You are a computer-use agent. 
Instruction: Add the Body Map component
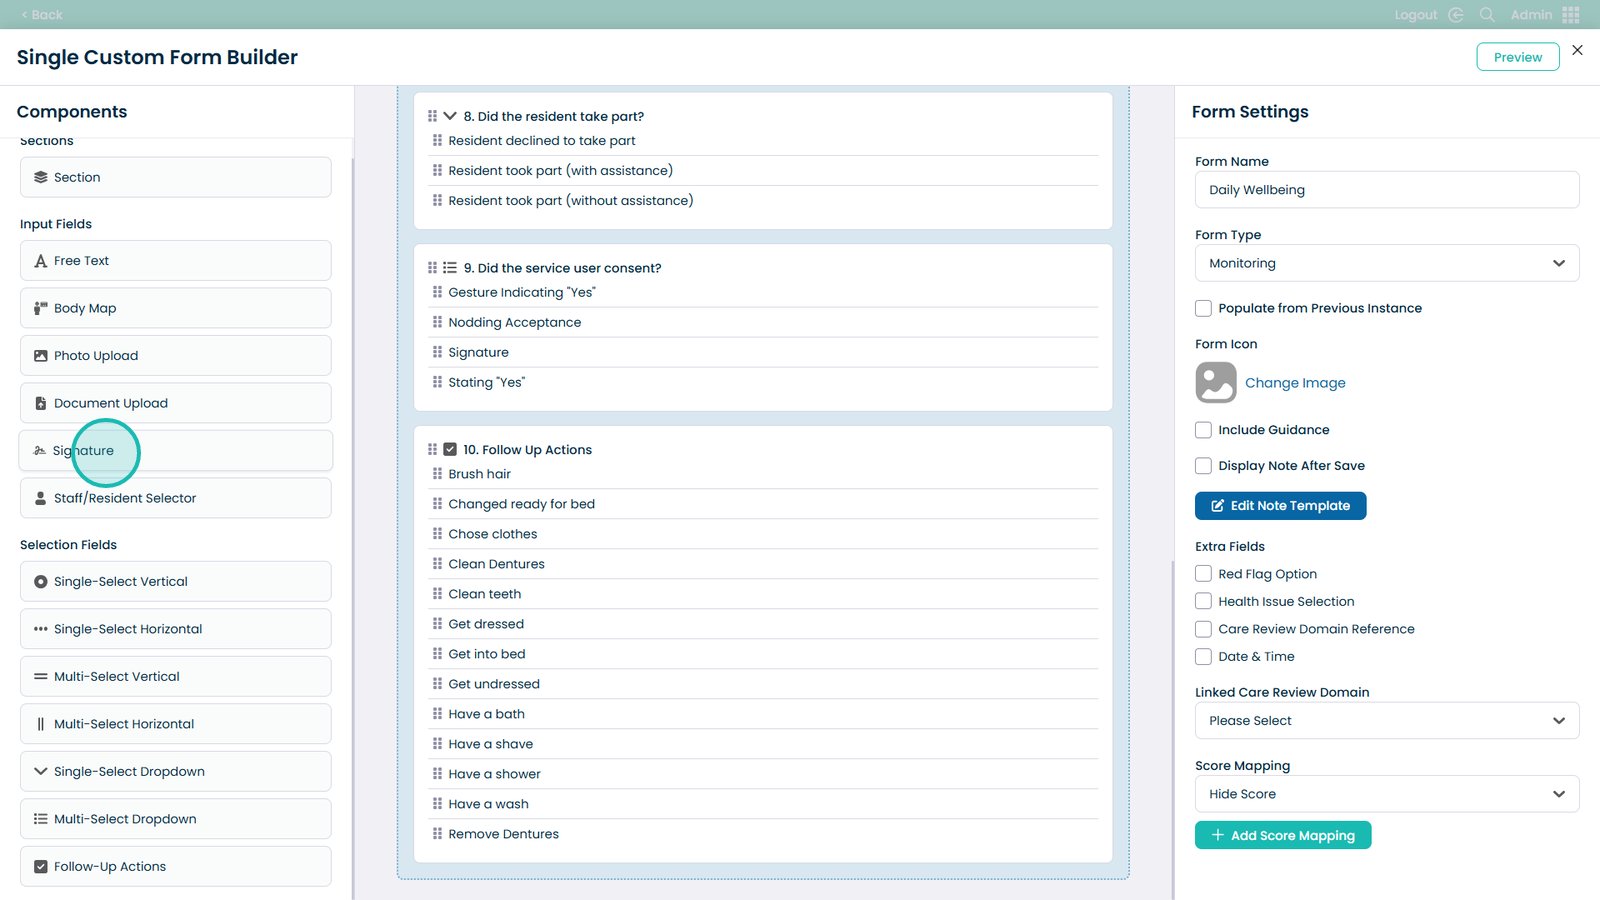click(x=176, y=308)
